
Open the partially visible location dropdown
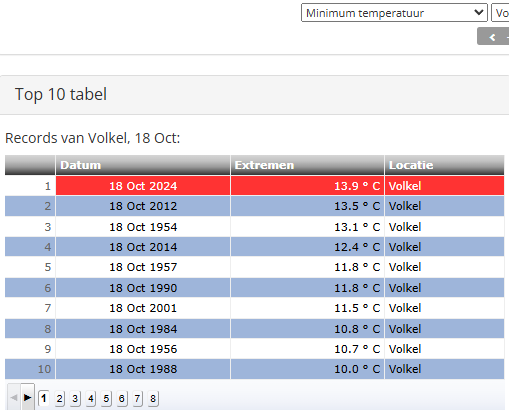[500, 13]
